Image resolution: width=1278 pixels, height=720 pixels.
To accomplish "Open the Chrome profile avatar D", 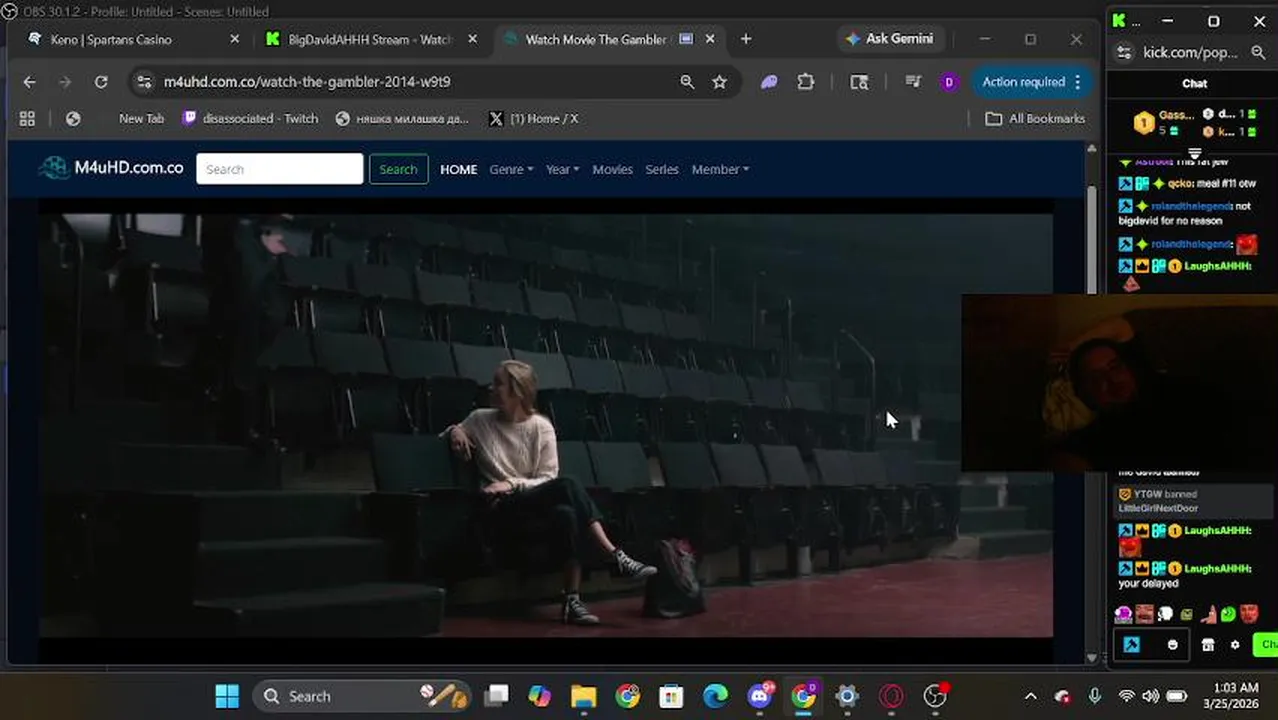I will [949, 82].
